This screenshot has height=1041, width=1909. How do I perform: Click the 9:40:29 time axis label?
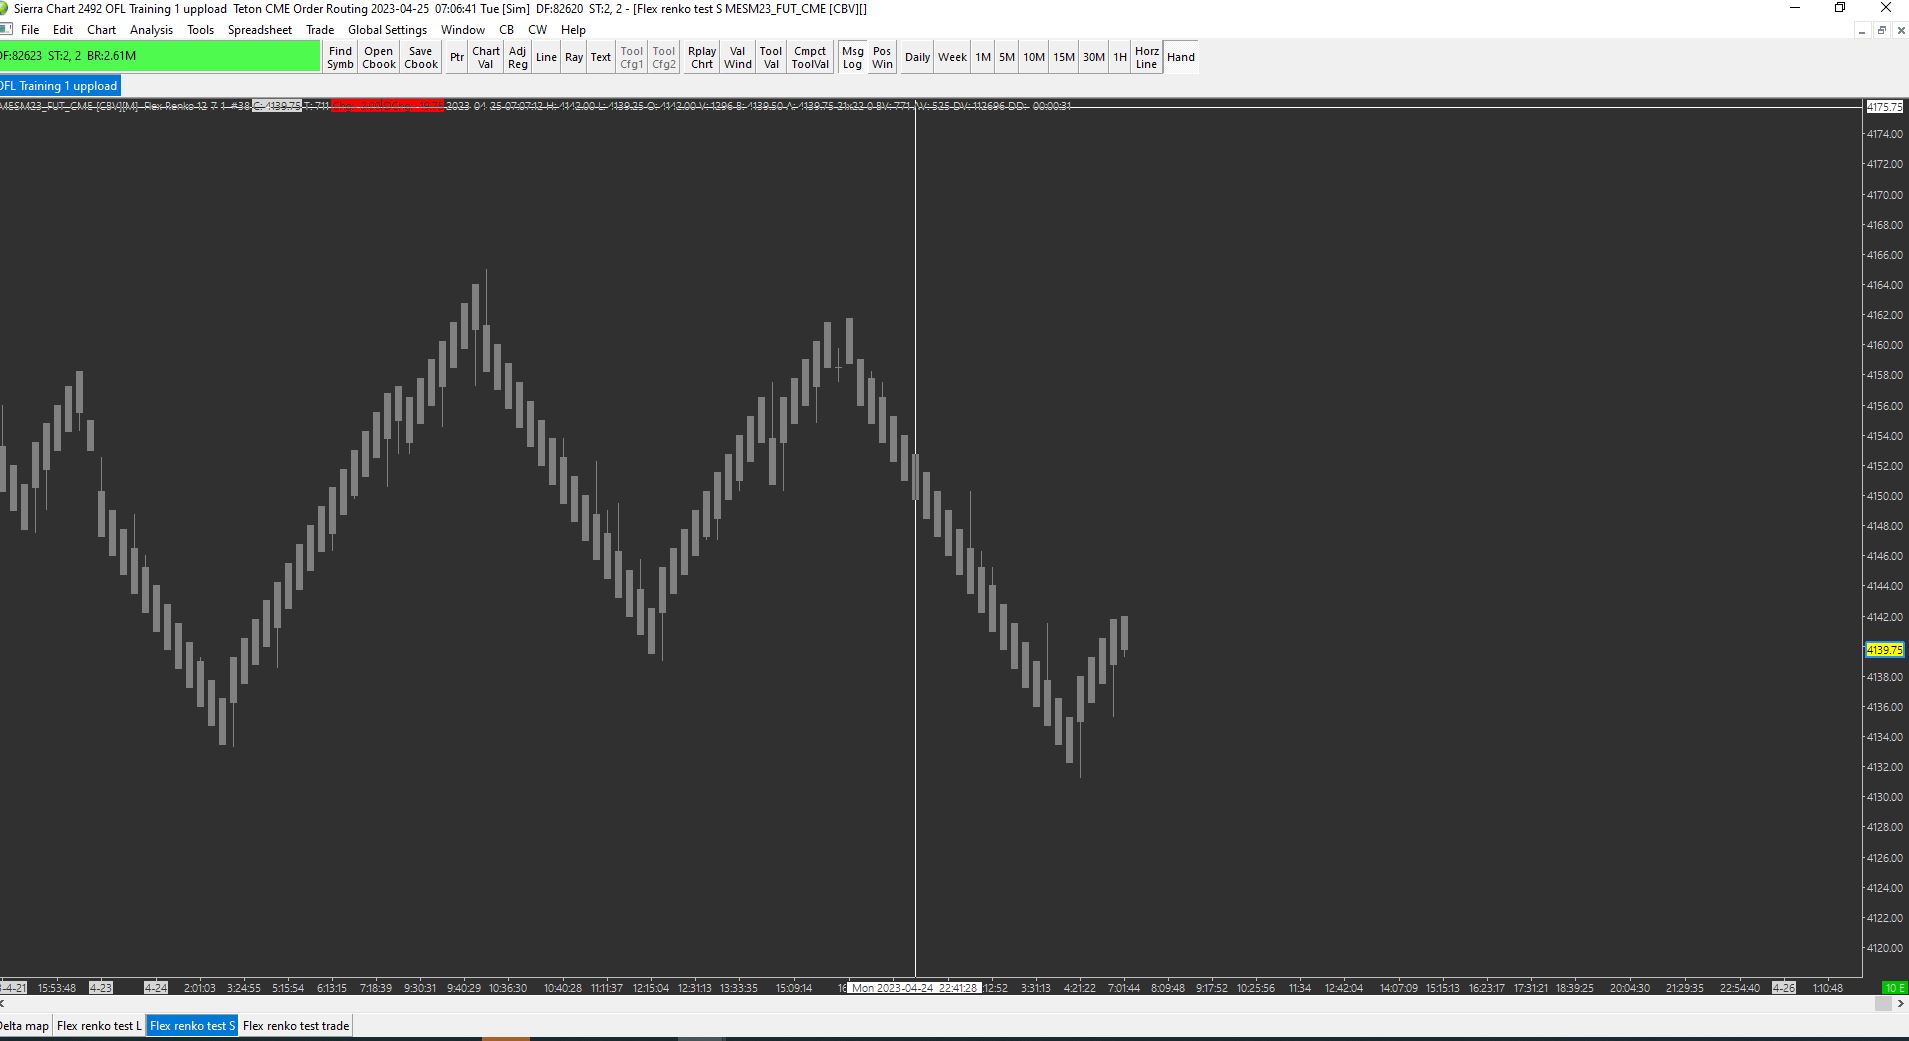[463, 988]
